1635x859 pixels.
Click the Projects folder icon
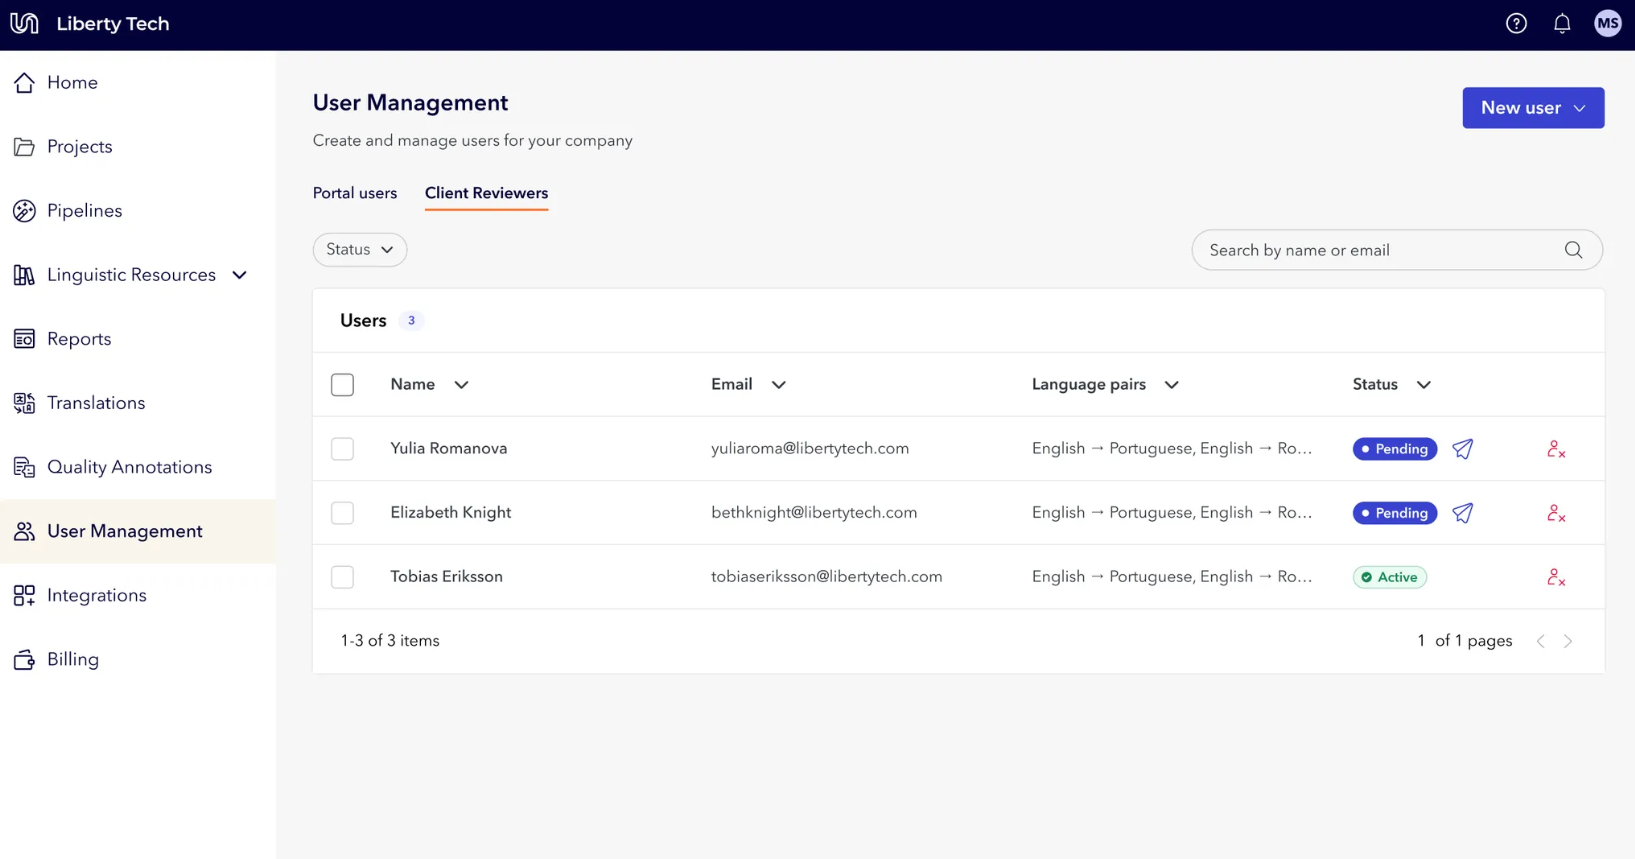(24, 147)
